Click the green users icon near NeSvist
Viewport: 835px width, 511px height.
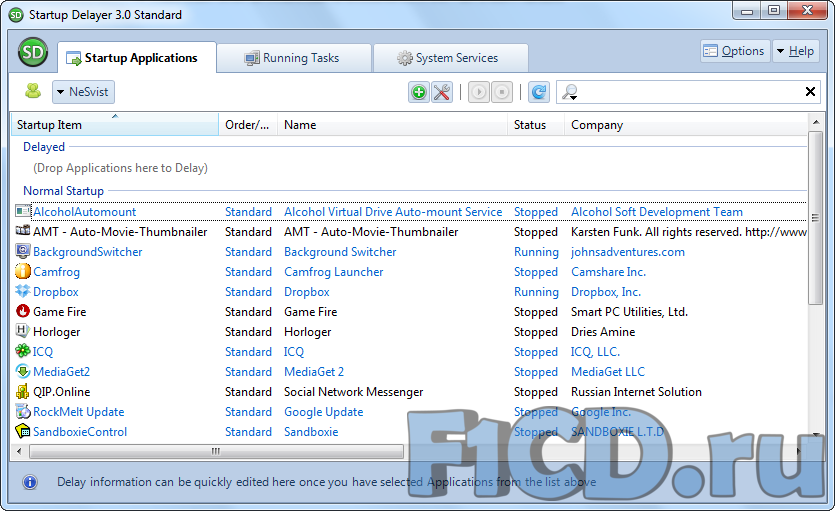pyautogui.click(x=33, y=91)
